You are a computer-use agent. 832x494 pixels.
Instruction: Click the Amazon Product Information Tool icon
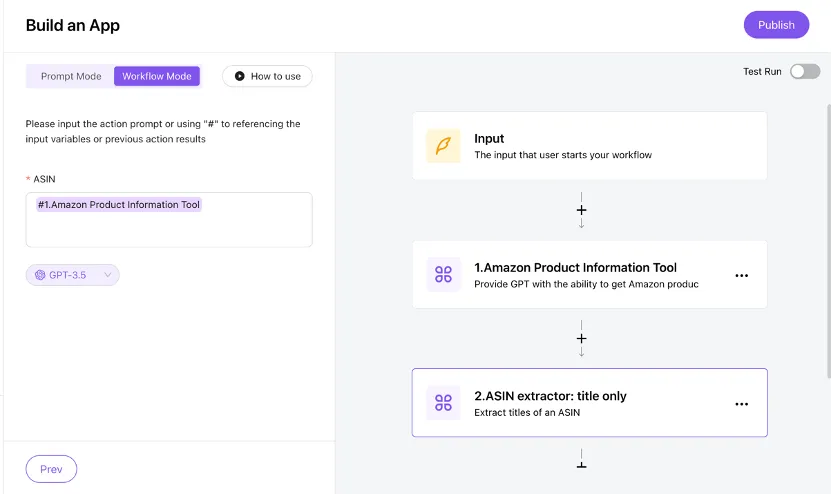coord(443,274)
